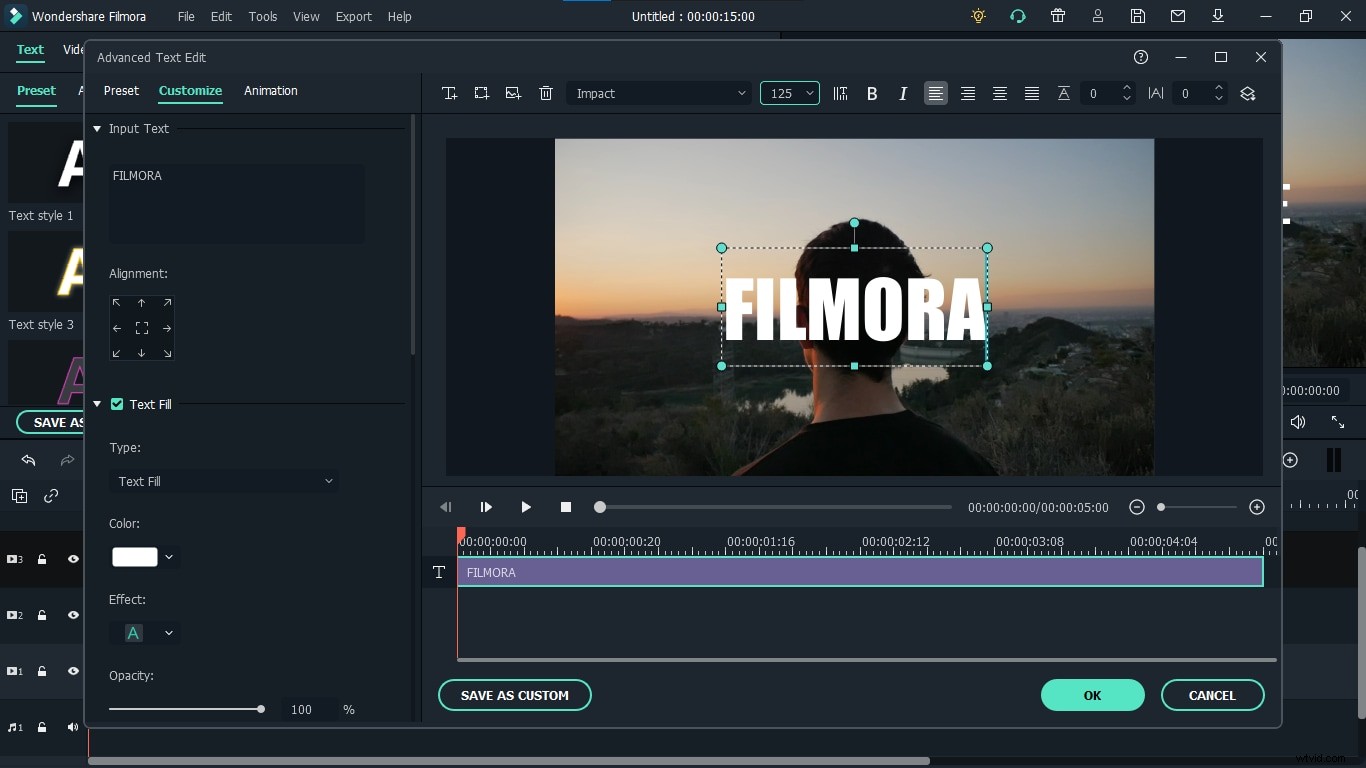Apply bold formatting to FILMORA text
1366x768 pixels.
pos(871,93)
